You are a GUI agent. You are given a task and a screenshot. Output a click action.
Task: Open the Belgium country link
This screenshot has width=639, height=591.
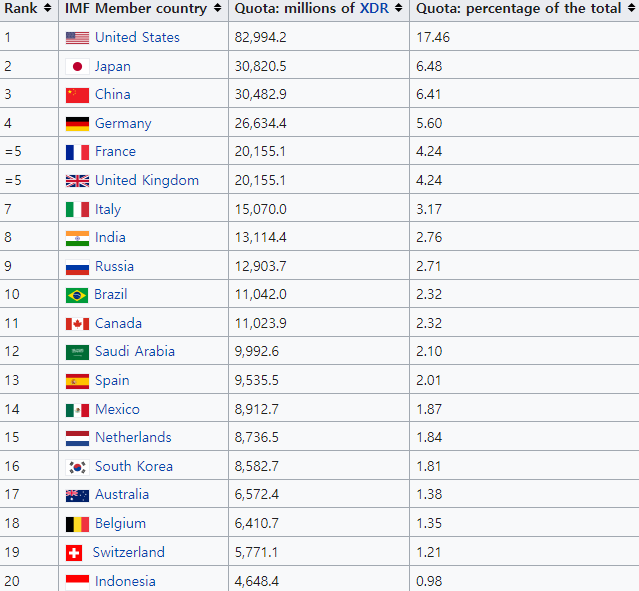[120, 524]
